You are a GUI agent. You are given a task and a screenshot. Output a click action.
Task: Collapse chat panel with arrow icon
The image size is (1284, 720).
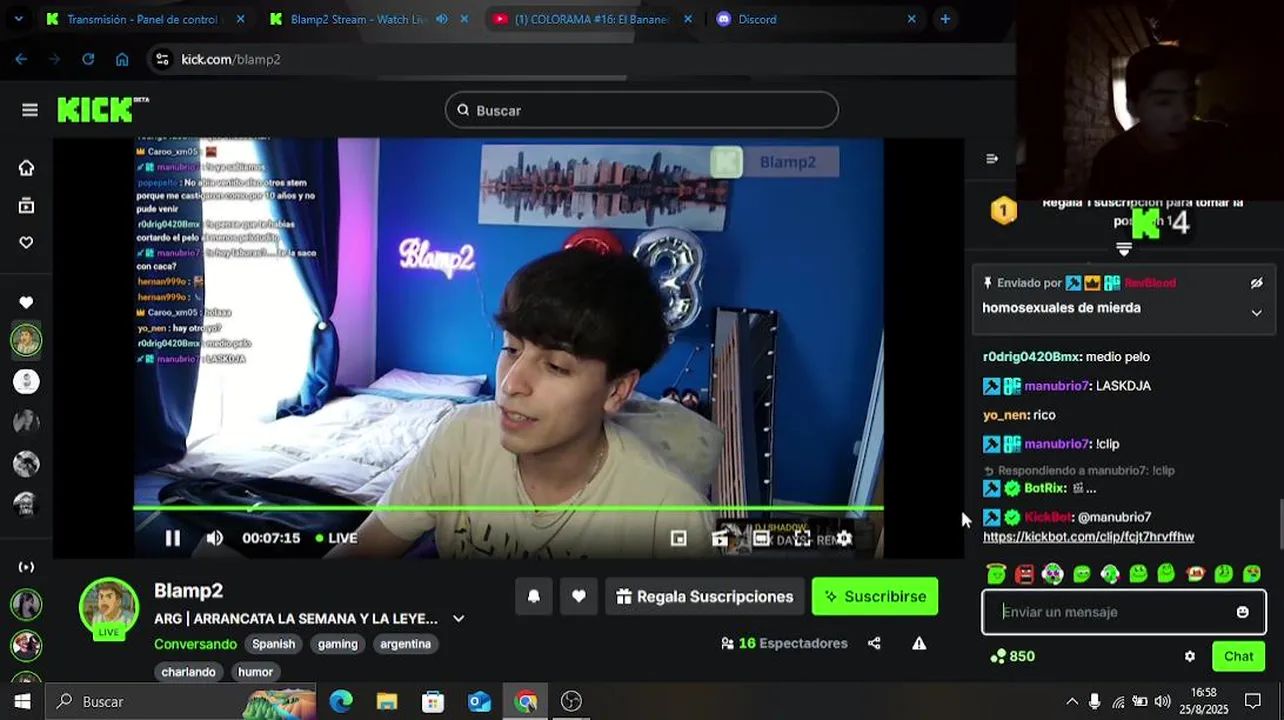coord(992,158)
